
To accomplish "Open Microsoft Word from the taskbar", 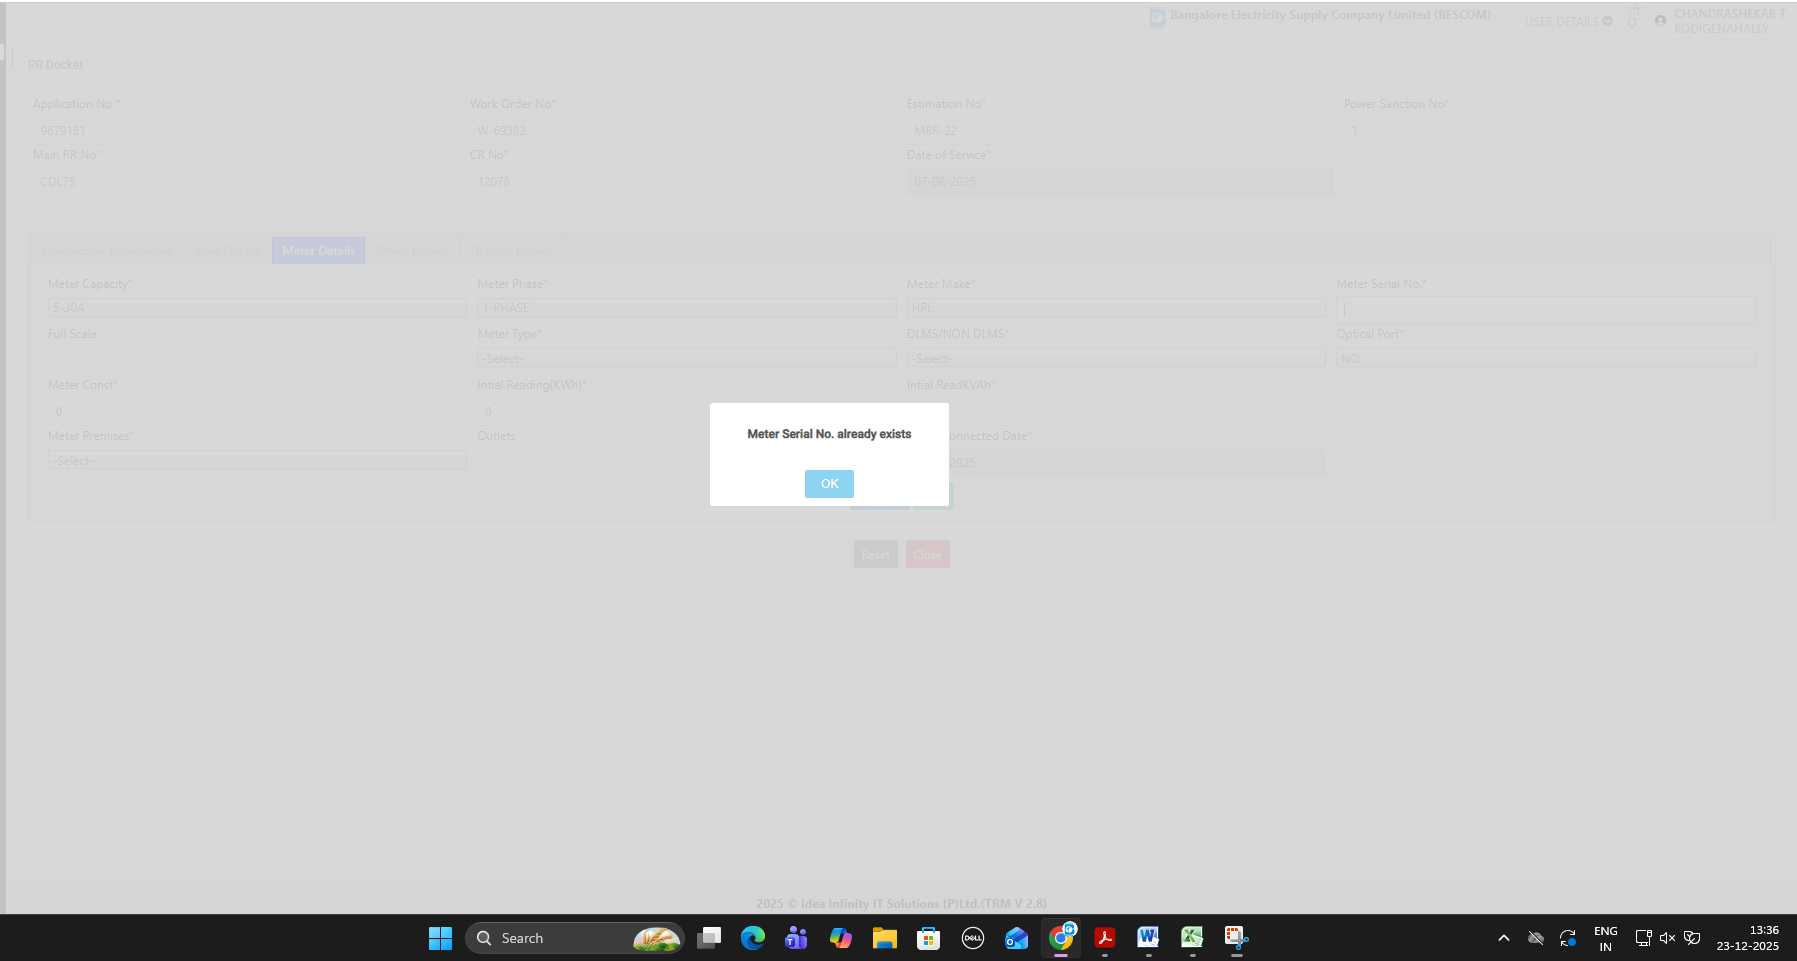I will (1149, 938).
